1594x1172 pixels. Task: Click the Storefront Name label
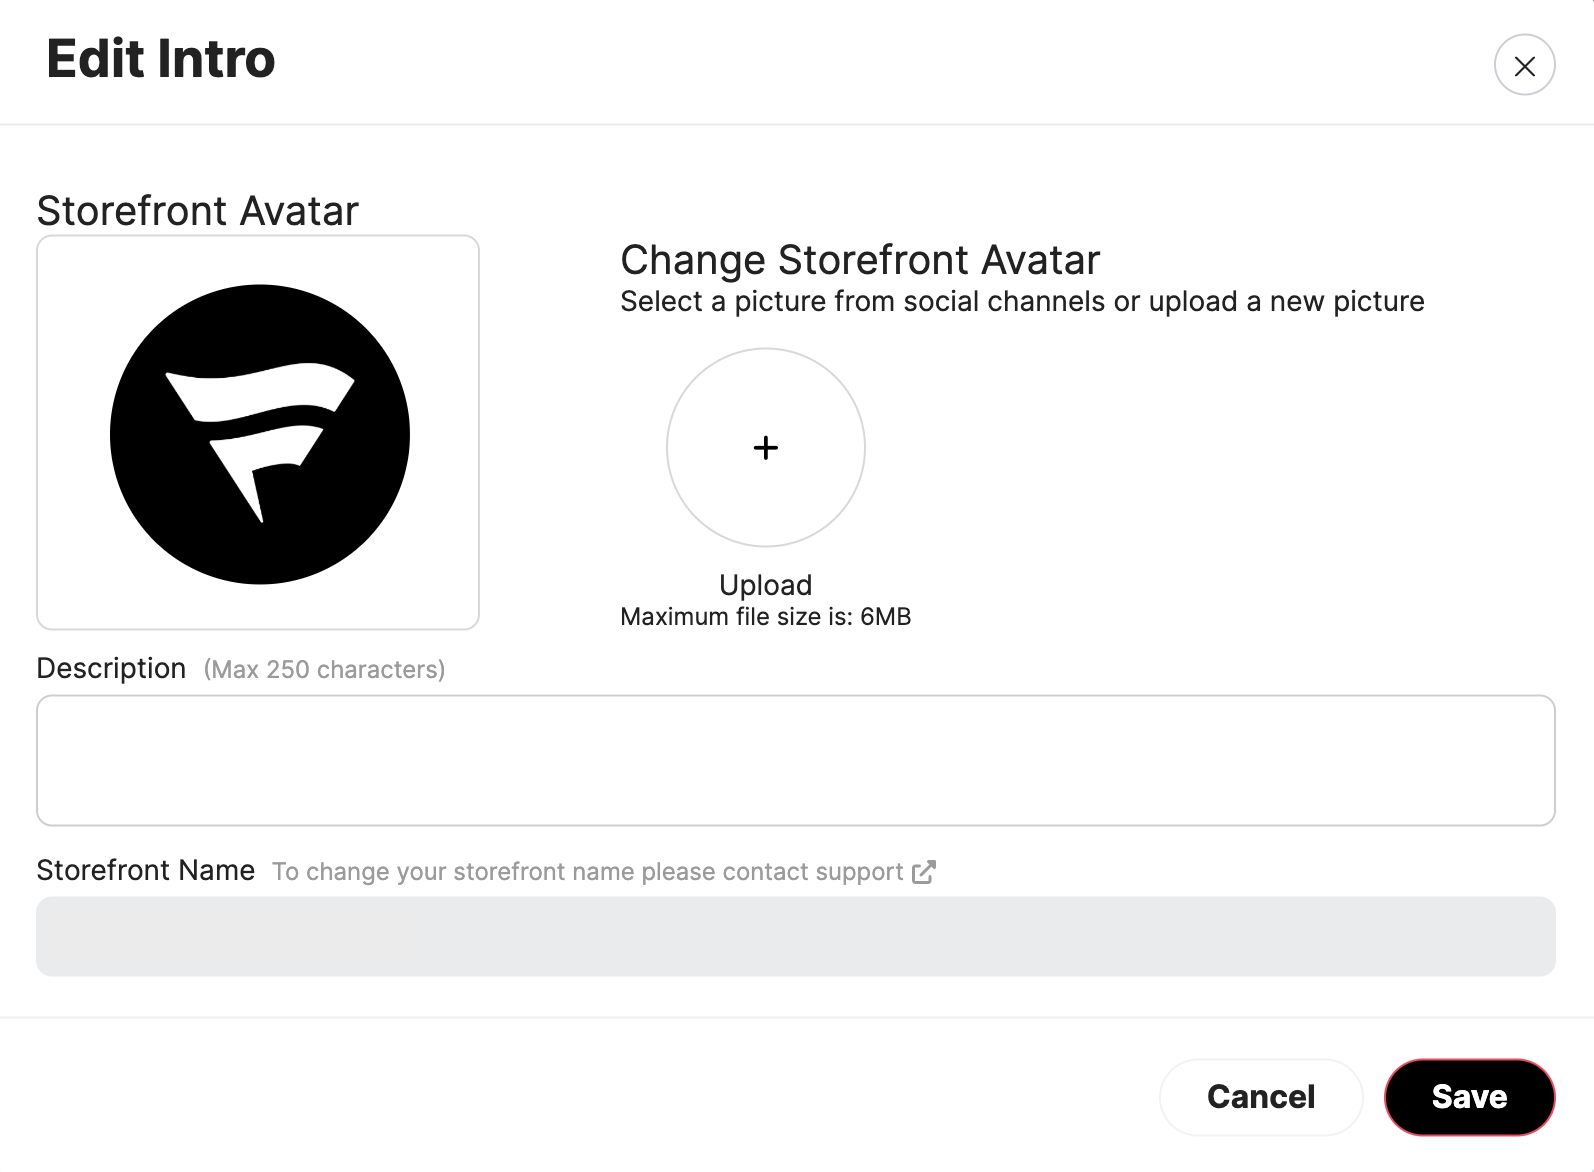click(x=145, y=871)
